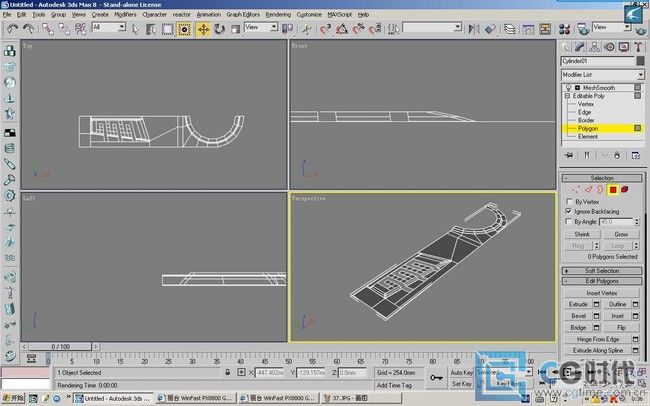Open the render type View dropdown
Screen dimensions: 650x406
611,27
